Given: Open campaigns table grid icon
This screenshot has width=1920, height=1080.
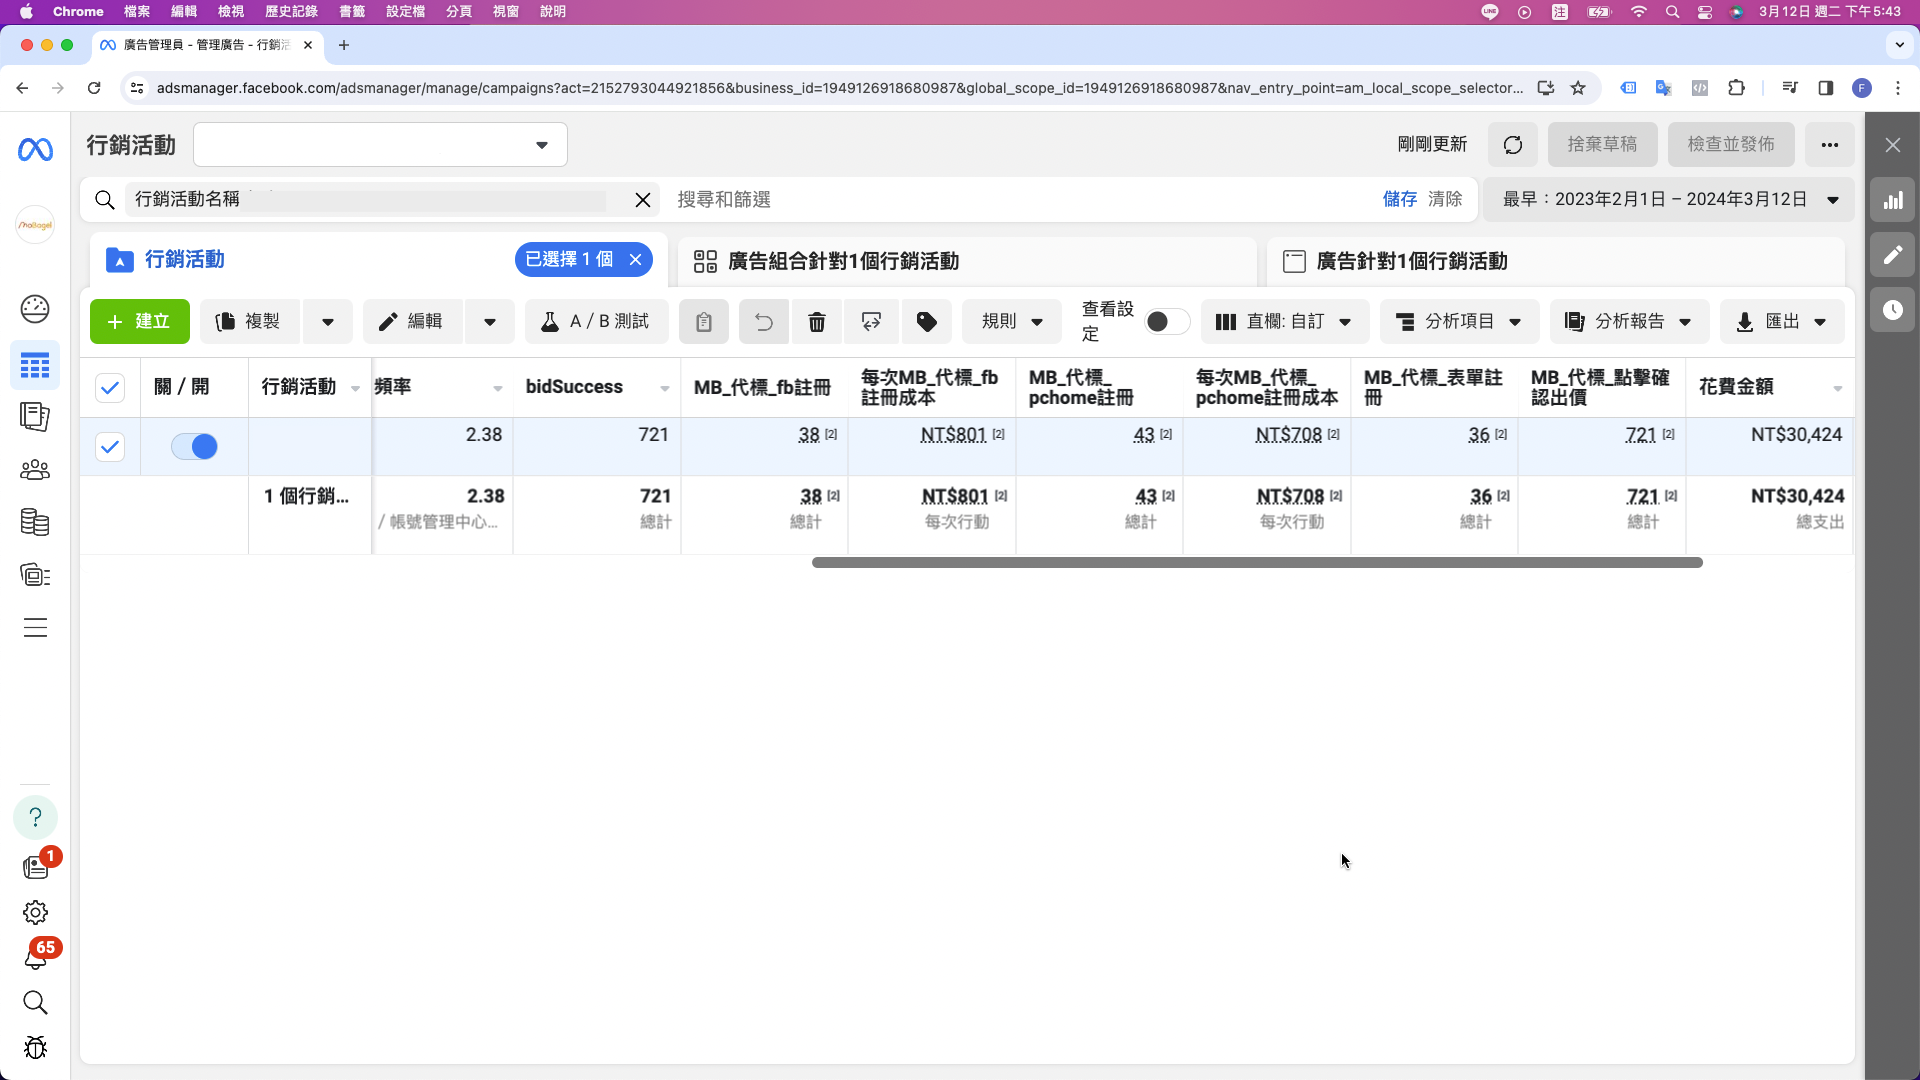Looking at the screenshot, I should point(35,366).
